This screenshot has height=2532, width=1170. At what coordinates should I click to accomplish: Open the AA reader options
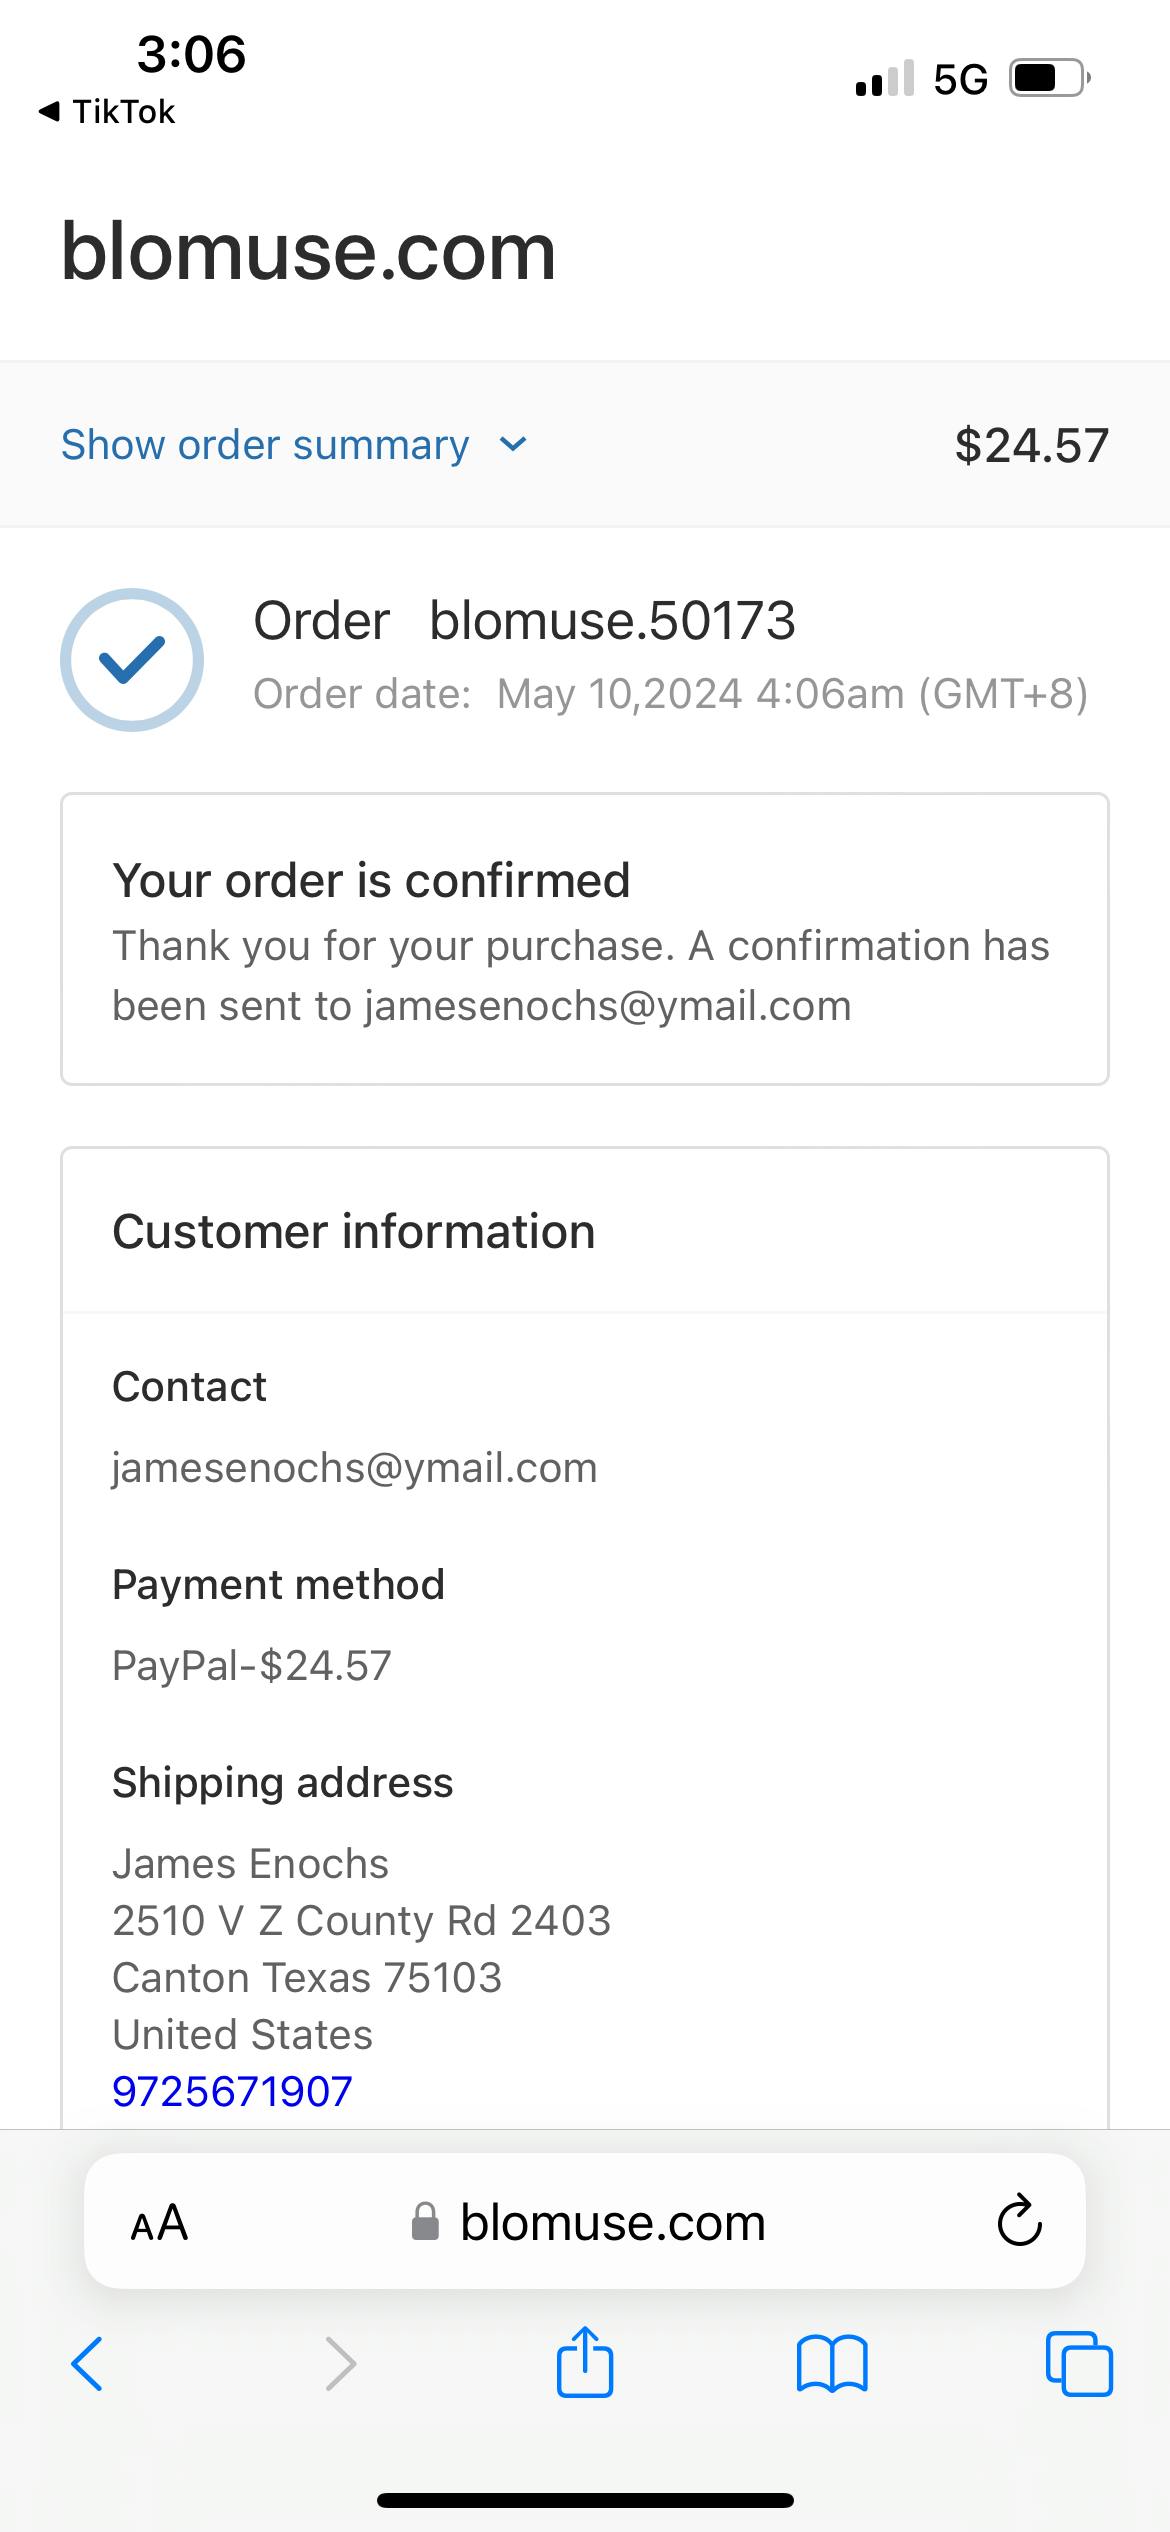pos(159,2223)
